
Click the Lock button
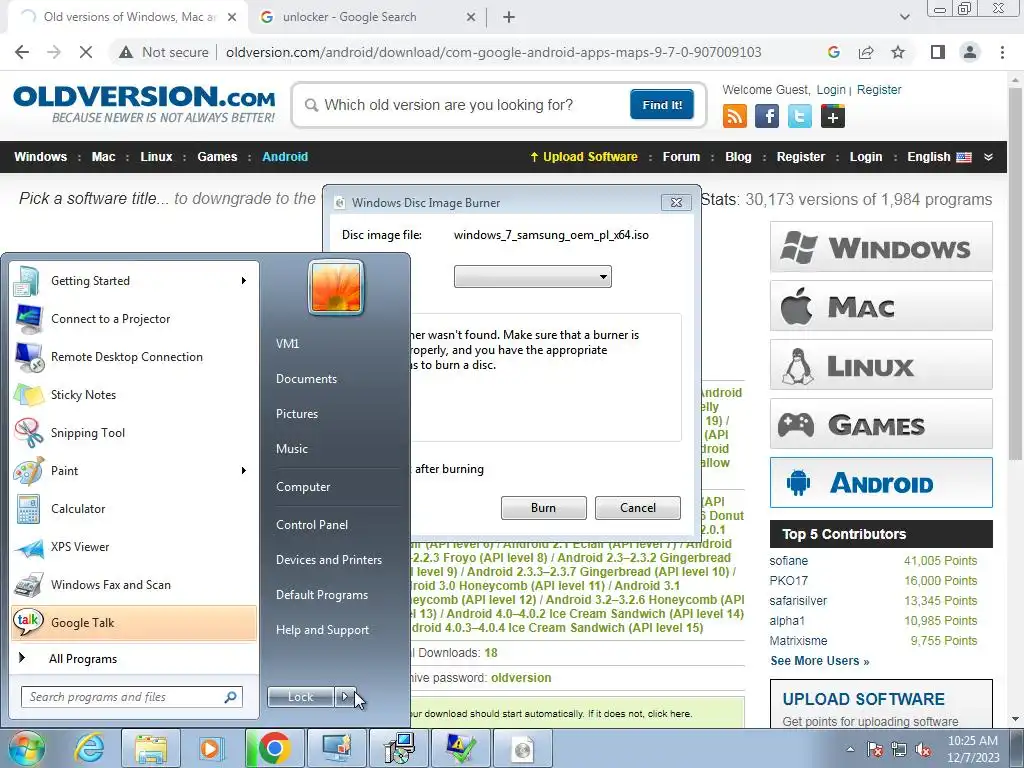click(x=300, y=697)
